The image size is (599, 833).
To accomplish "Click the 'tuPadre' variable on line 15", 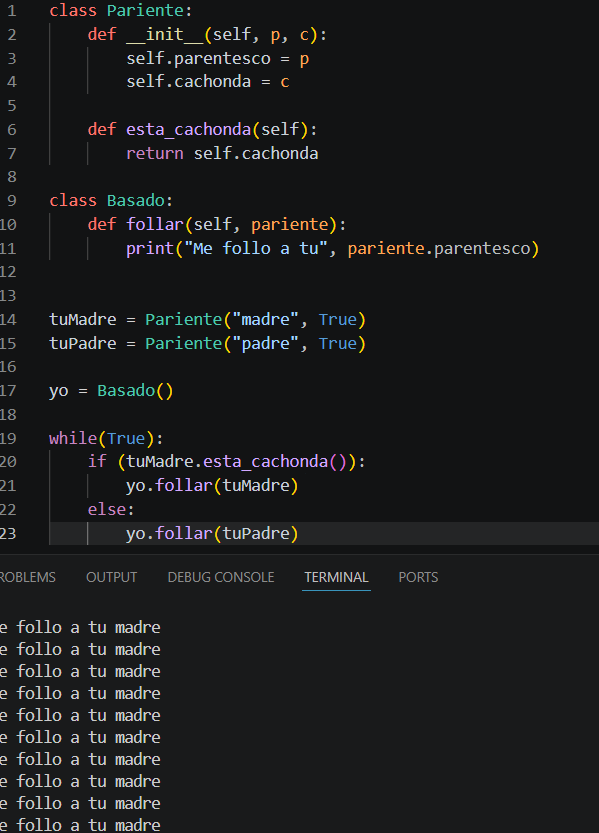I will 82,343.
